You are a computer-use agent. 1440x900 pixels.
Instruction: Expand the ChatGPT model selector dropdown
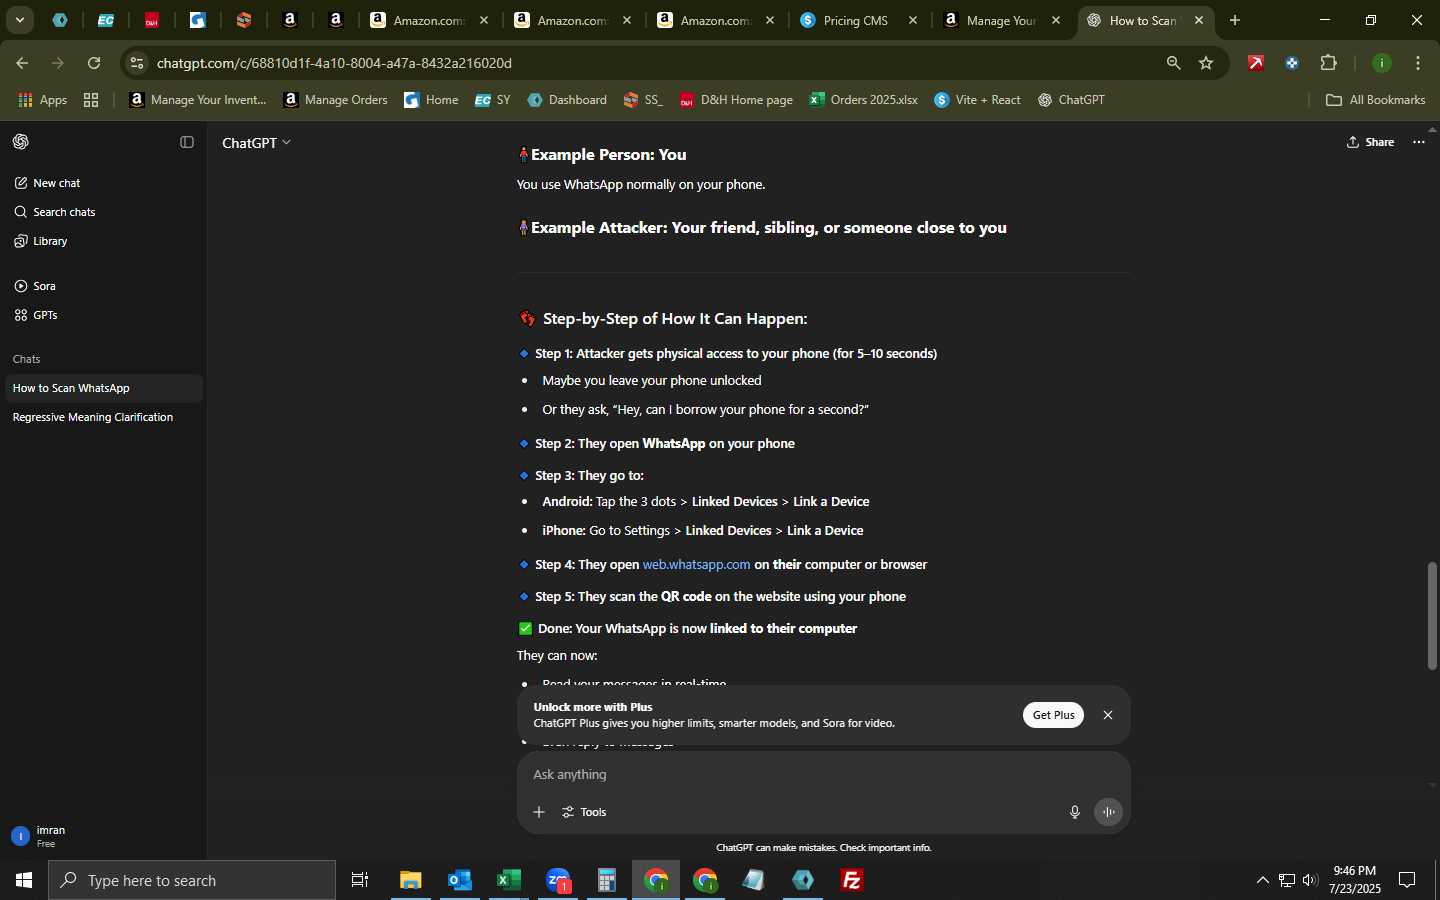coord(256,142)
